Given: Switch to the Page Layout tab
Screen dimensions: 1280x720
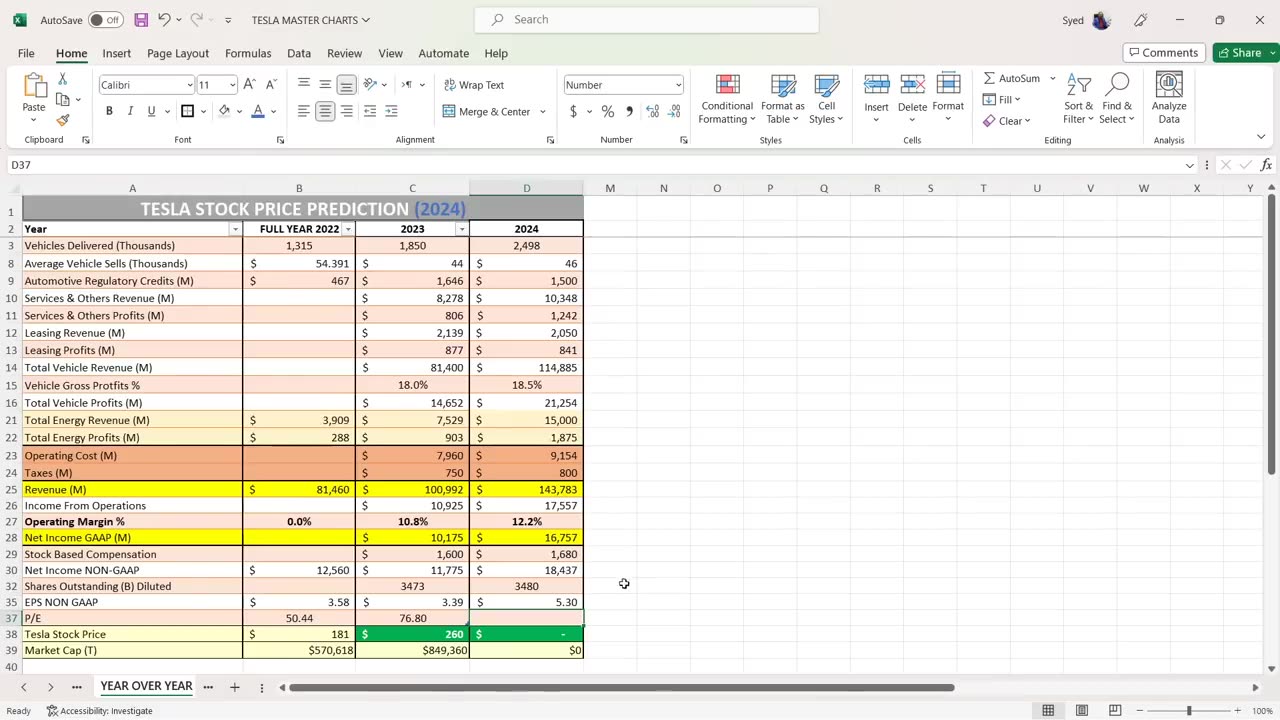Looking at the screenshot, I should click(x=178, y=53).
